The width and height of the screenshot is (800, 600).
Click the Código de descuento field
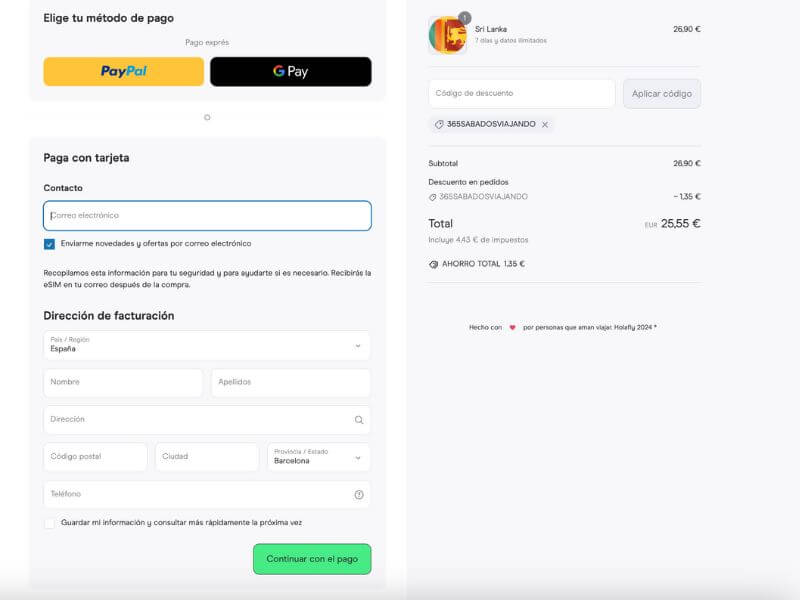click(x=522, y=93)
